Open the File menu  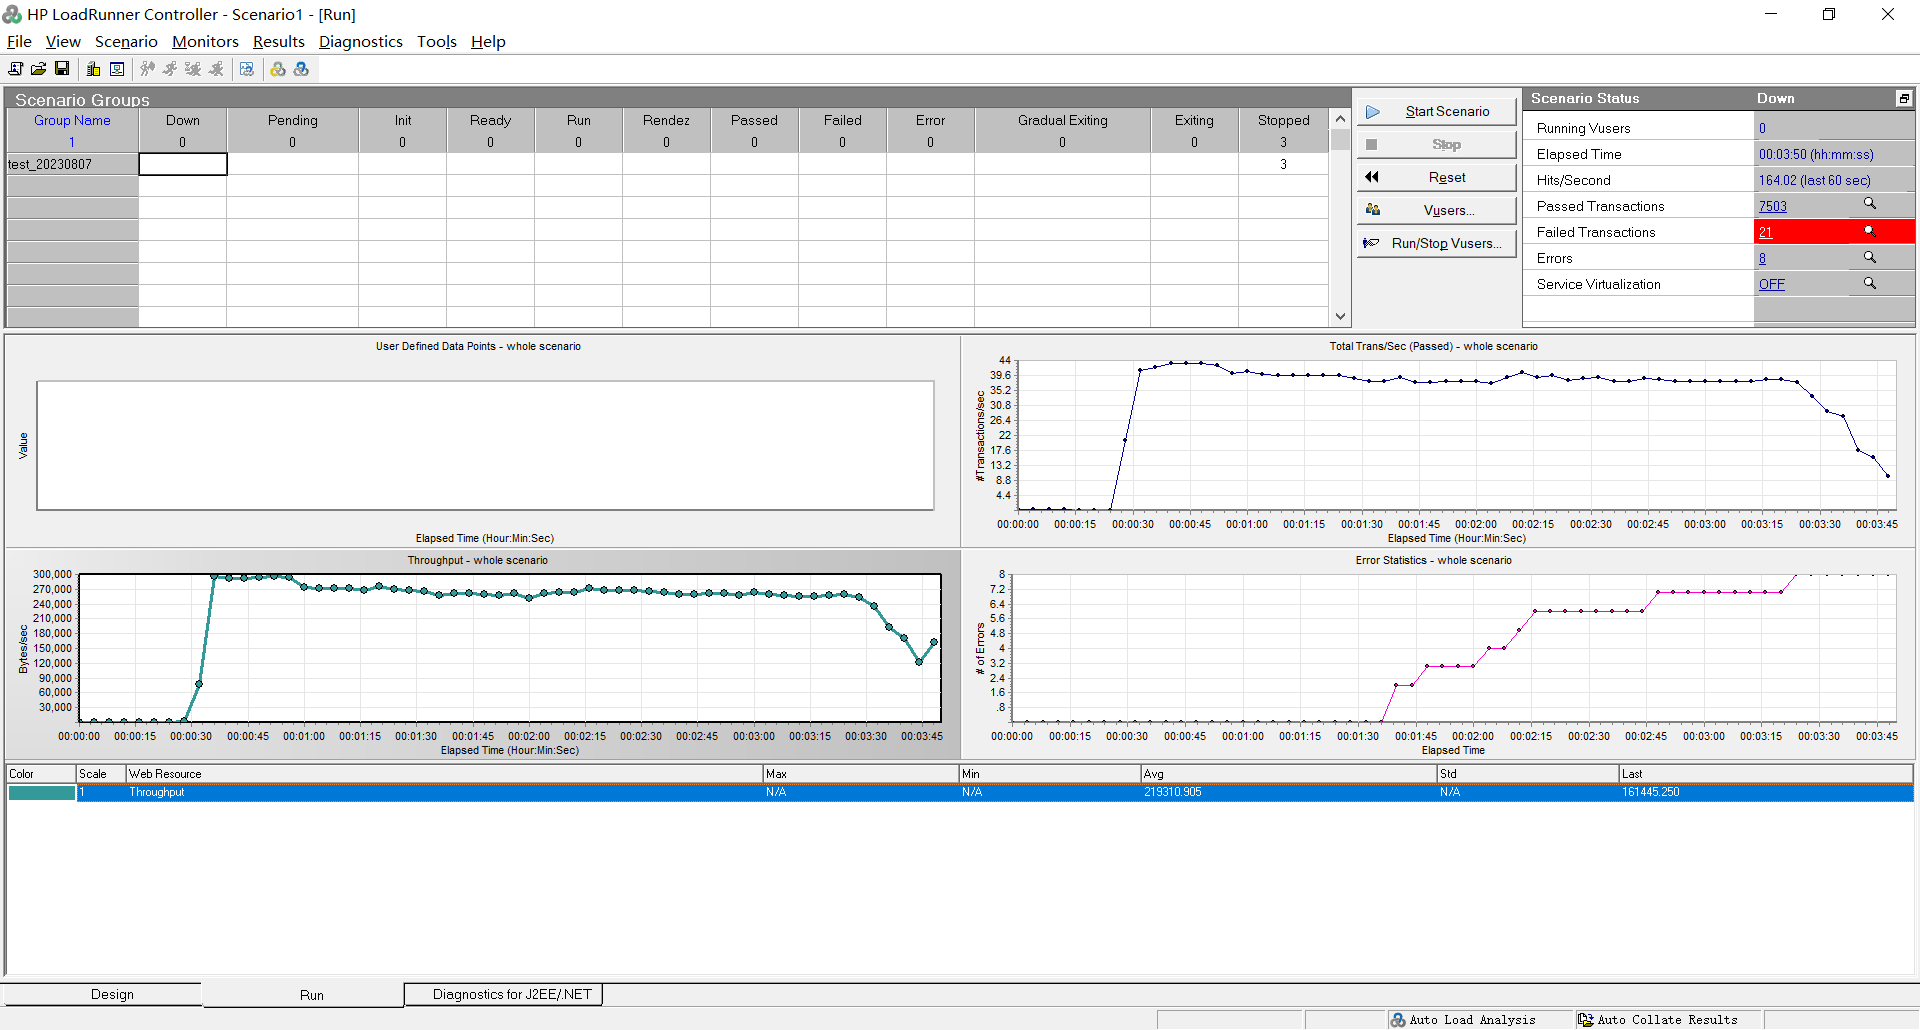pos(19,42)
